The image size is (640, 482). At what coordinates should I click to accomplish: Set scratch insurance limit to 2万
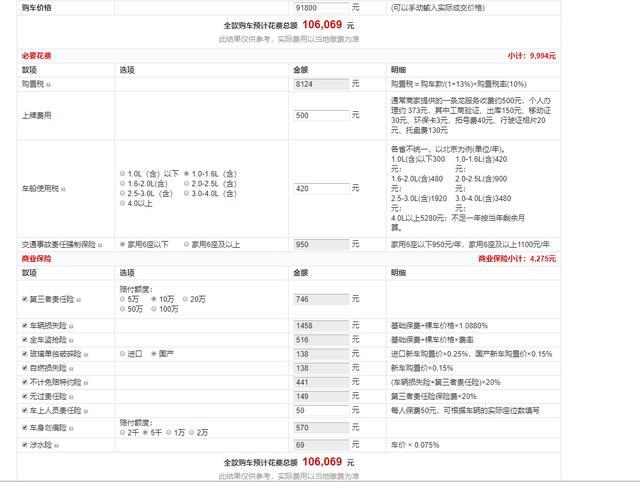(191, 432)
